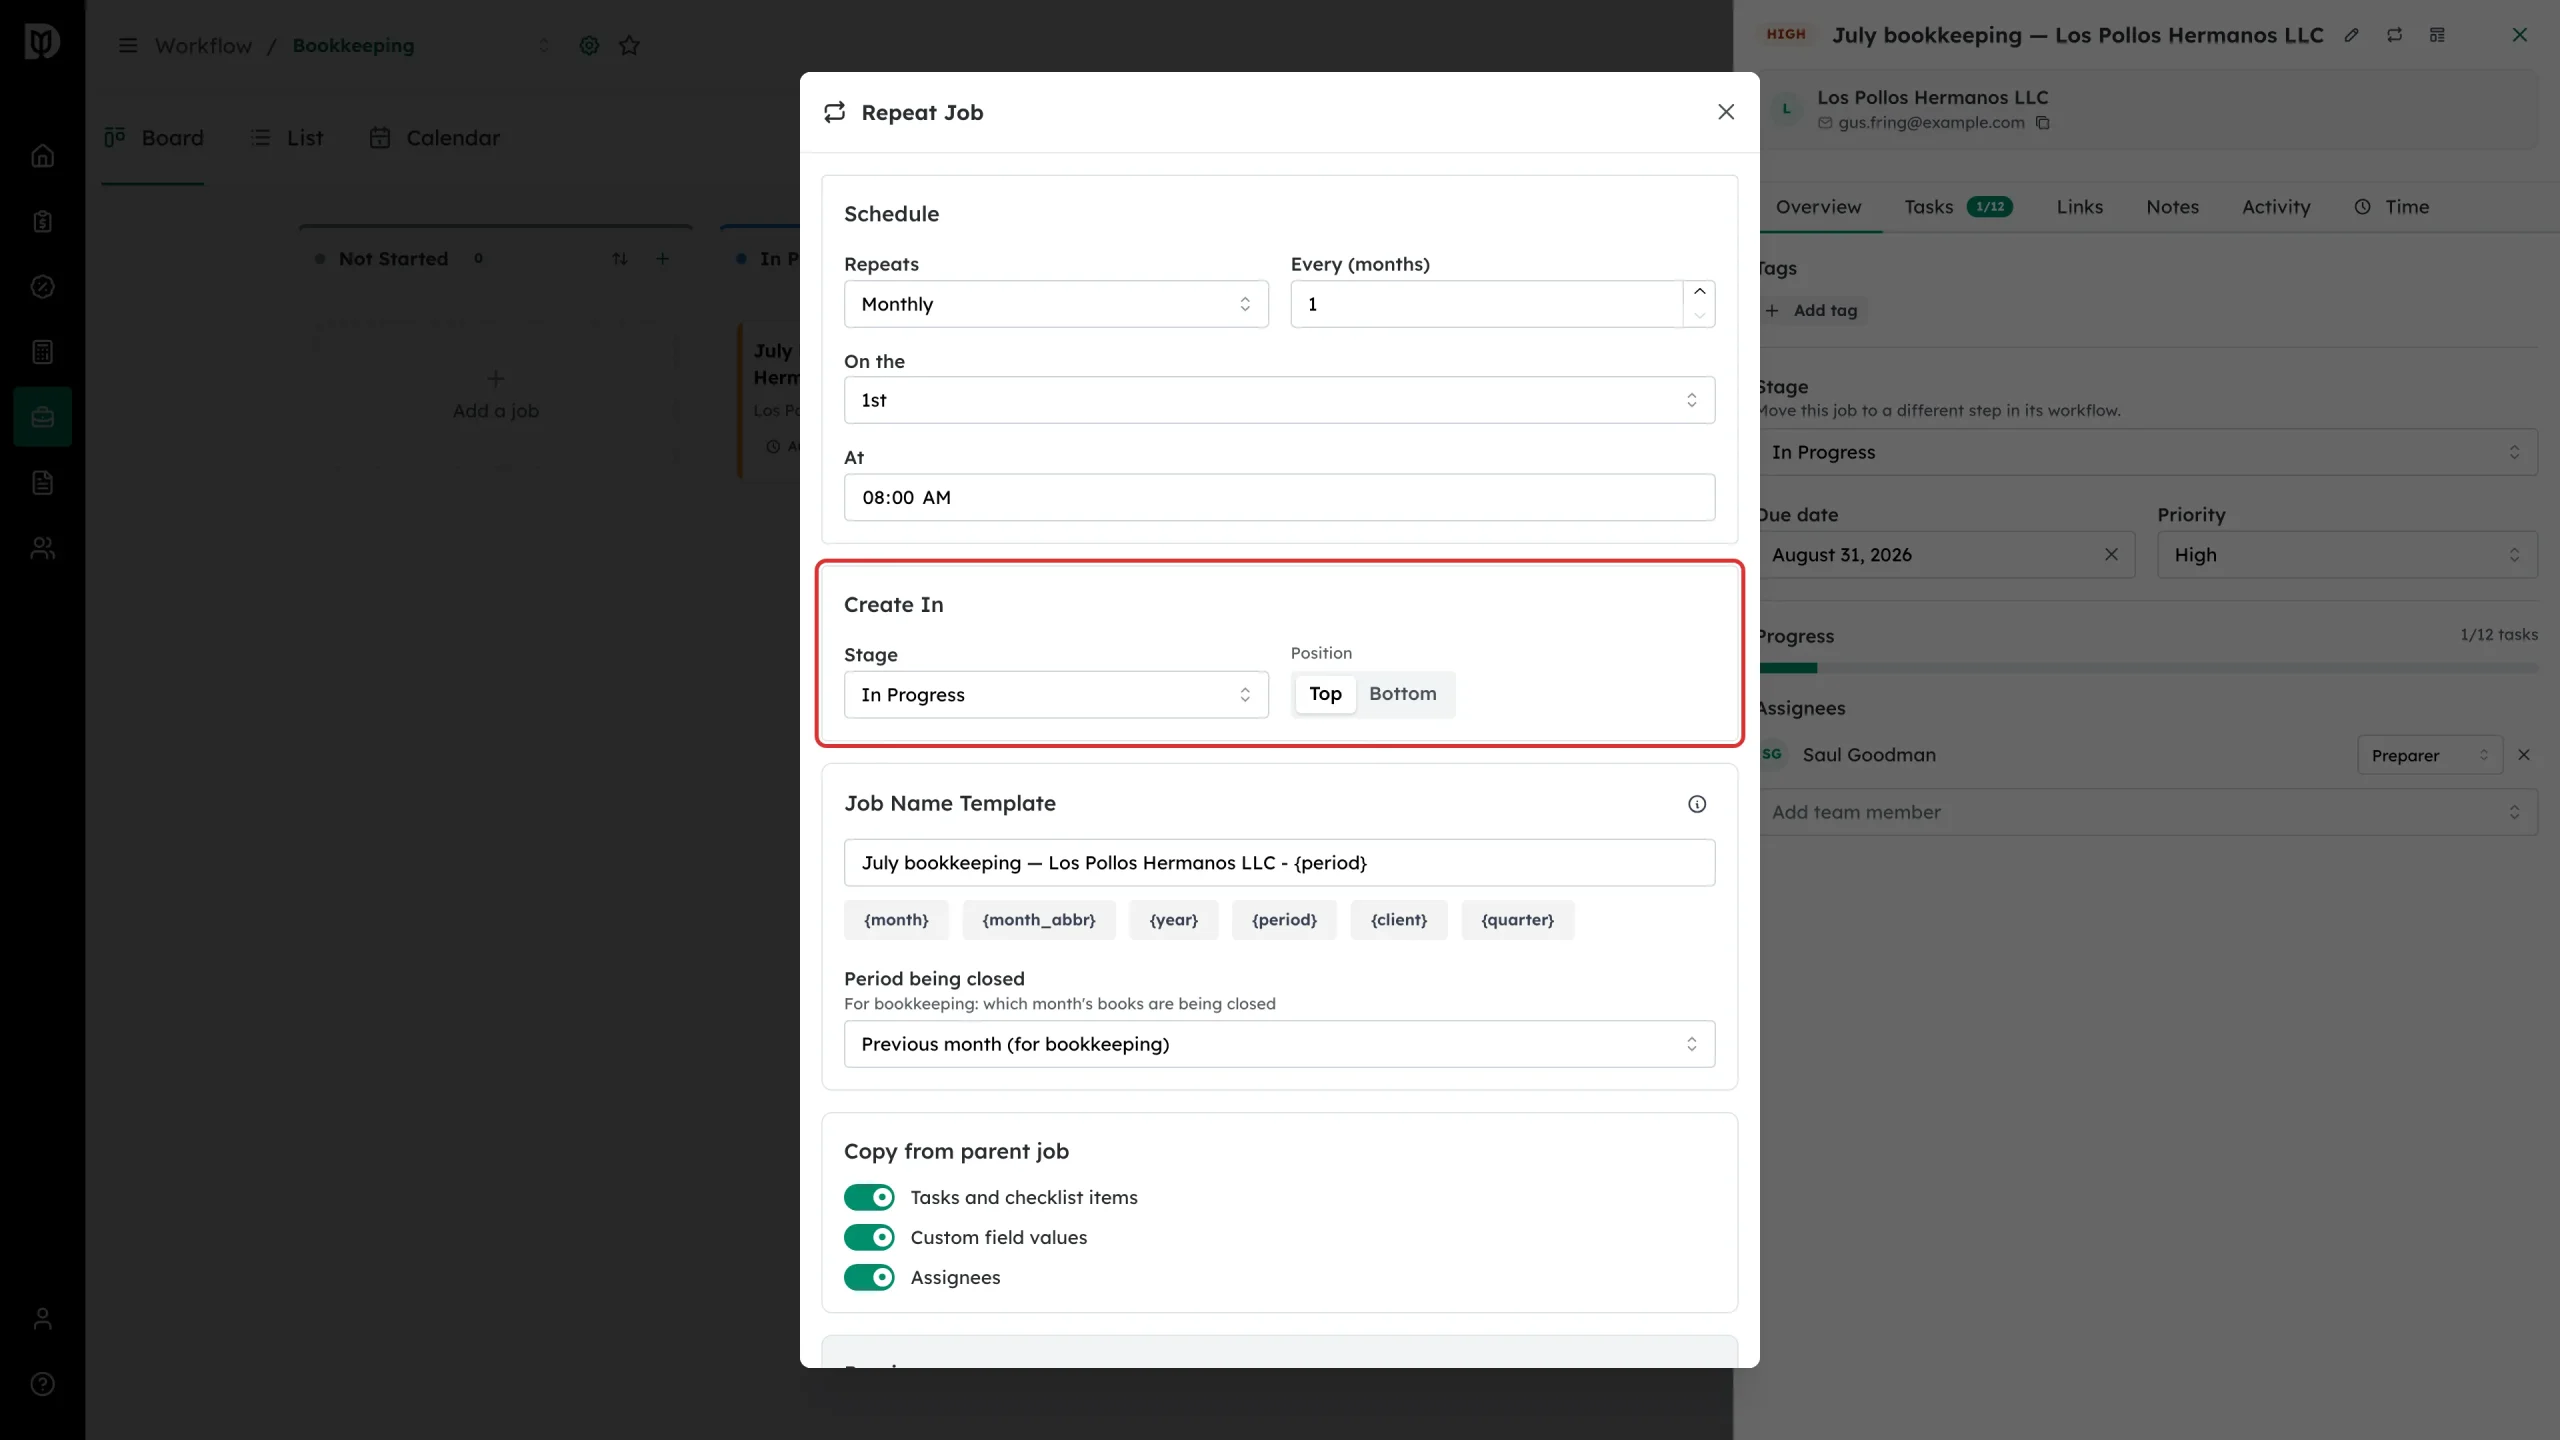
Task: Click the pencil icon next to the job title
Action: (2352, 35)
